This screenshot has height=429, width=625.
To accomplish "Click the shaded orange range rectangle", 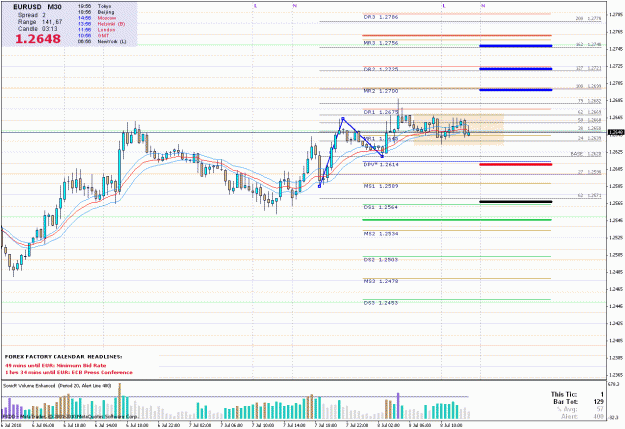I will pyautogui.click(x=458, y=130).
